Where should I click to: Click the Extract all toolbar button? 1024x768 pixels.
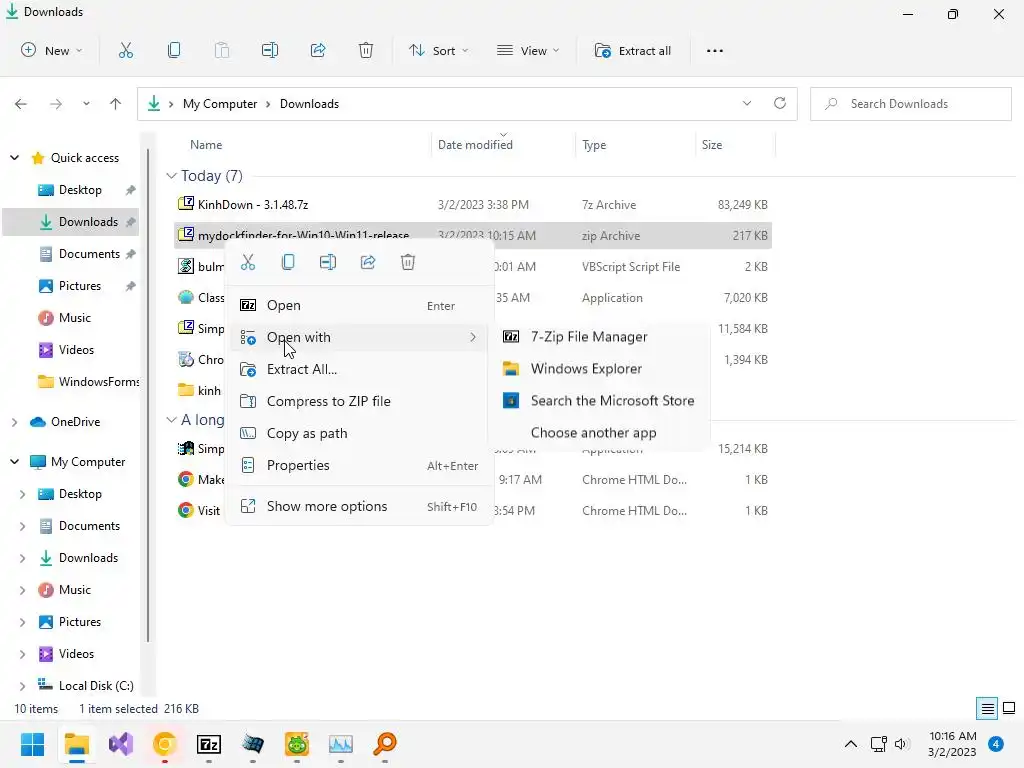tap(633, 50)
